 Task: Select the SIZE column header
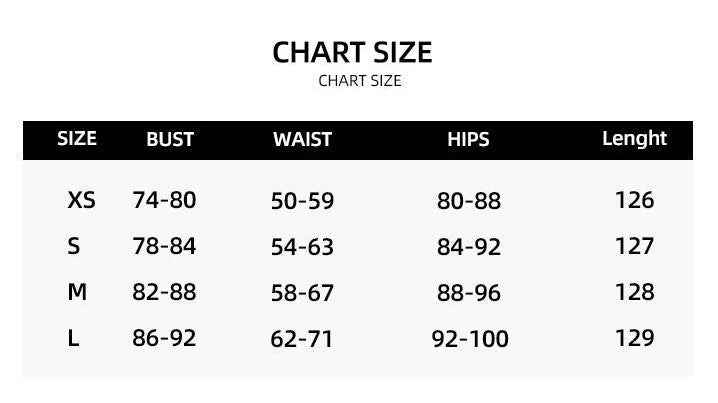[77, 138]
